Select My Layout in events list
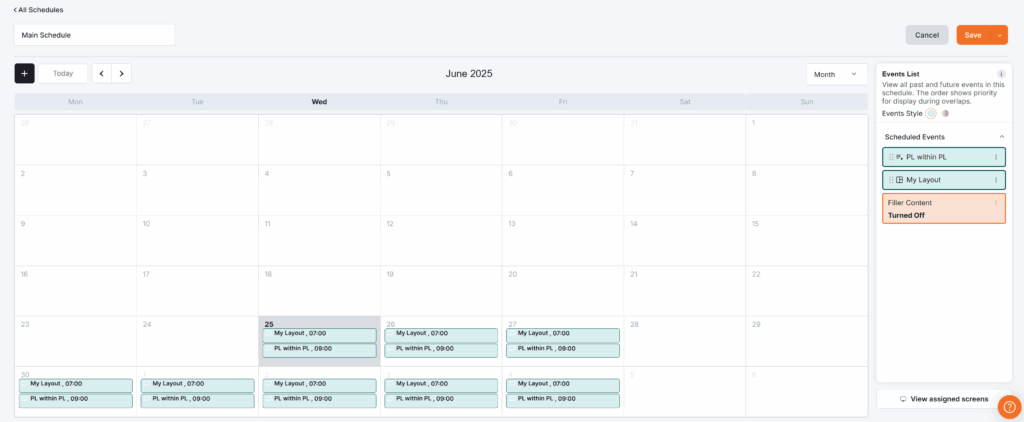Viewport: 1024px width, 422px height. [x=944, y=180]
